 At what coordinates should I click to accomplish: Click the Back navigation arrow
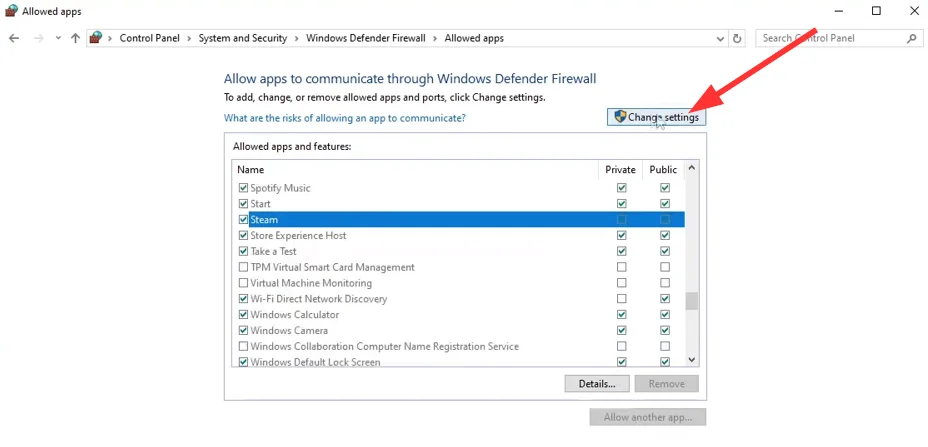(14, 38)
